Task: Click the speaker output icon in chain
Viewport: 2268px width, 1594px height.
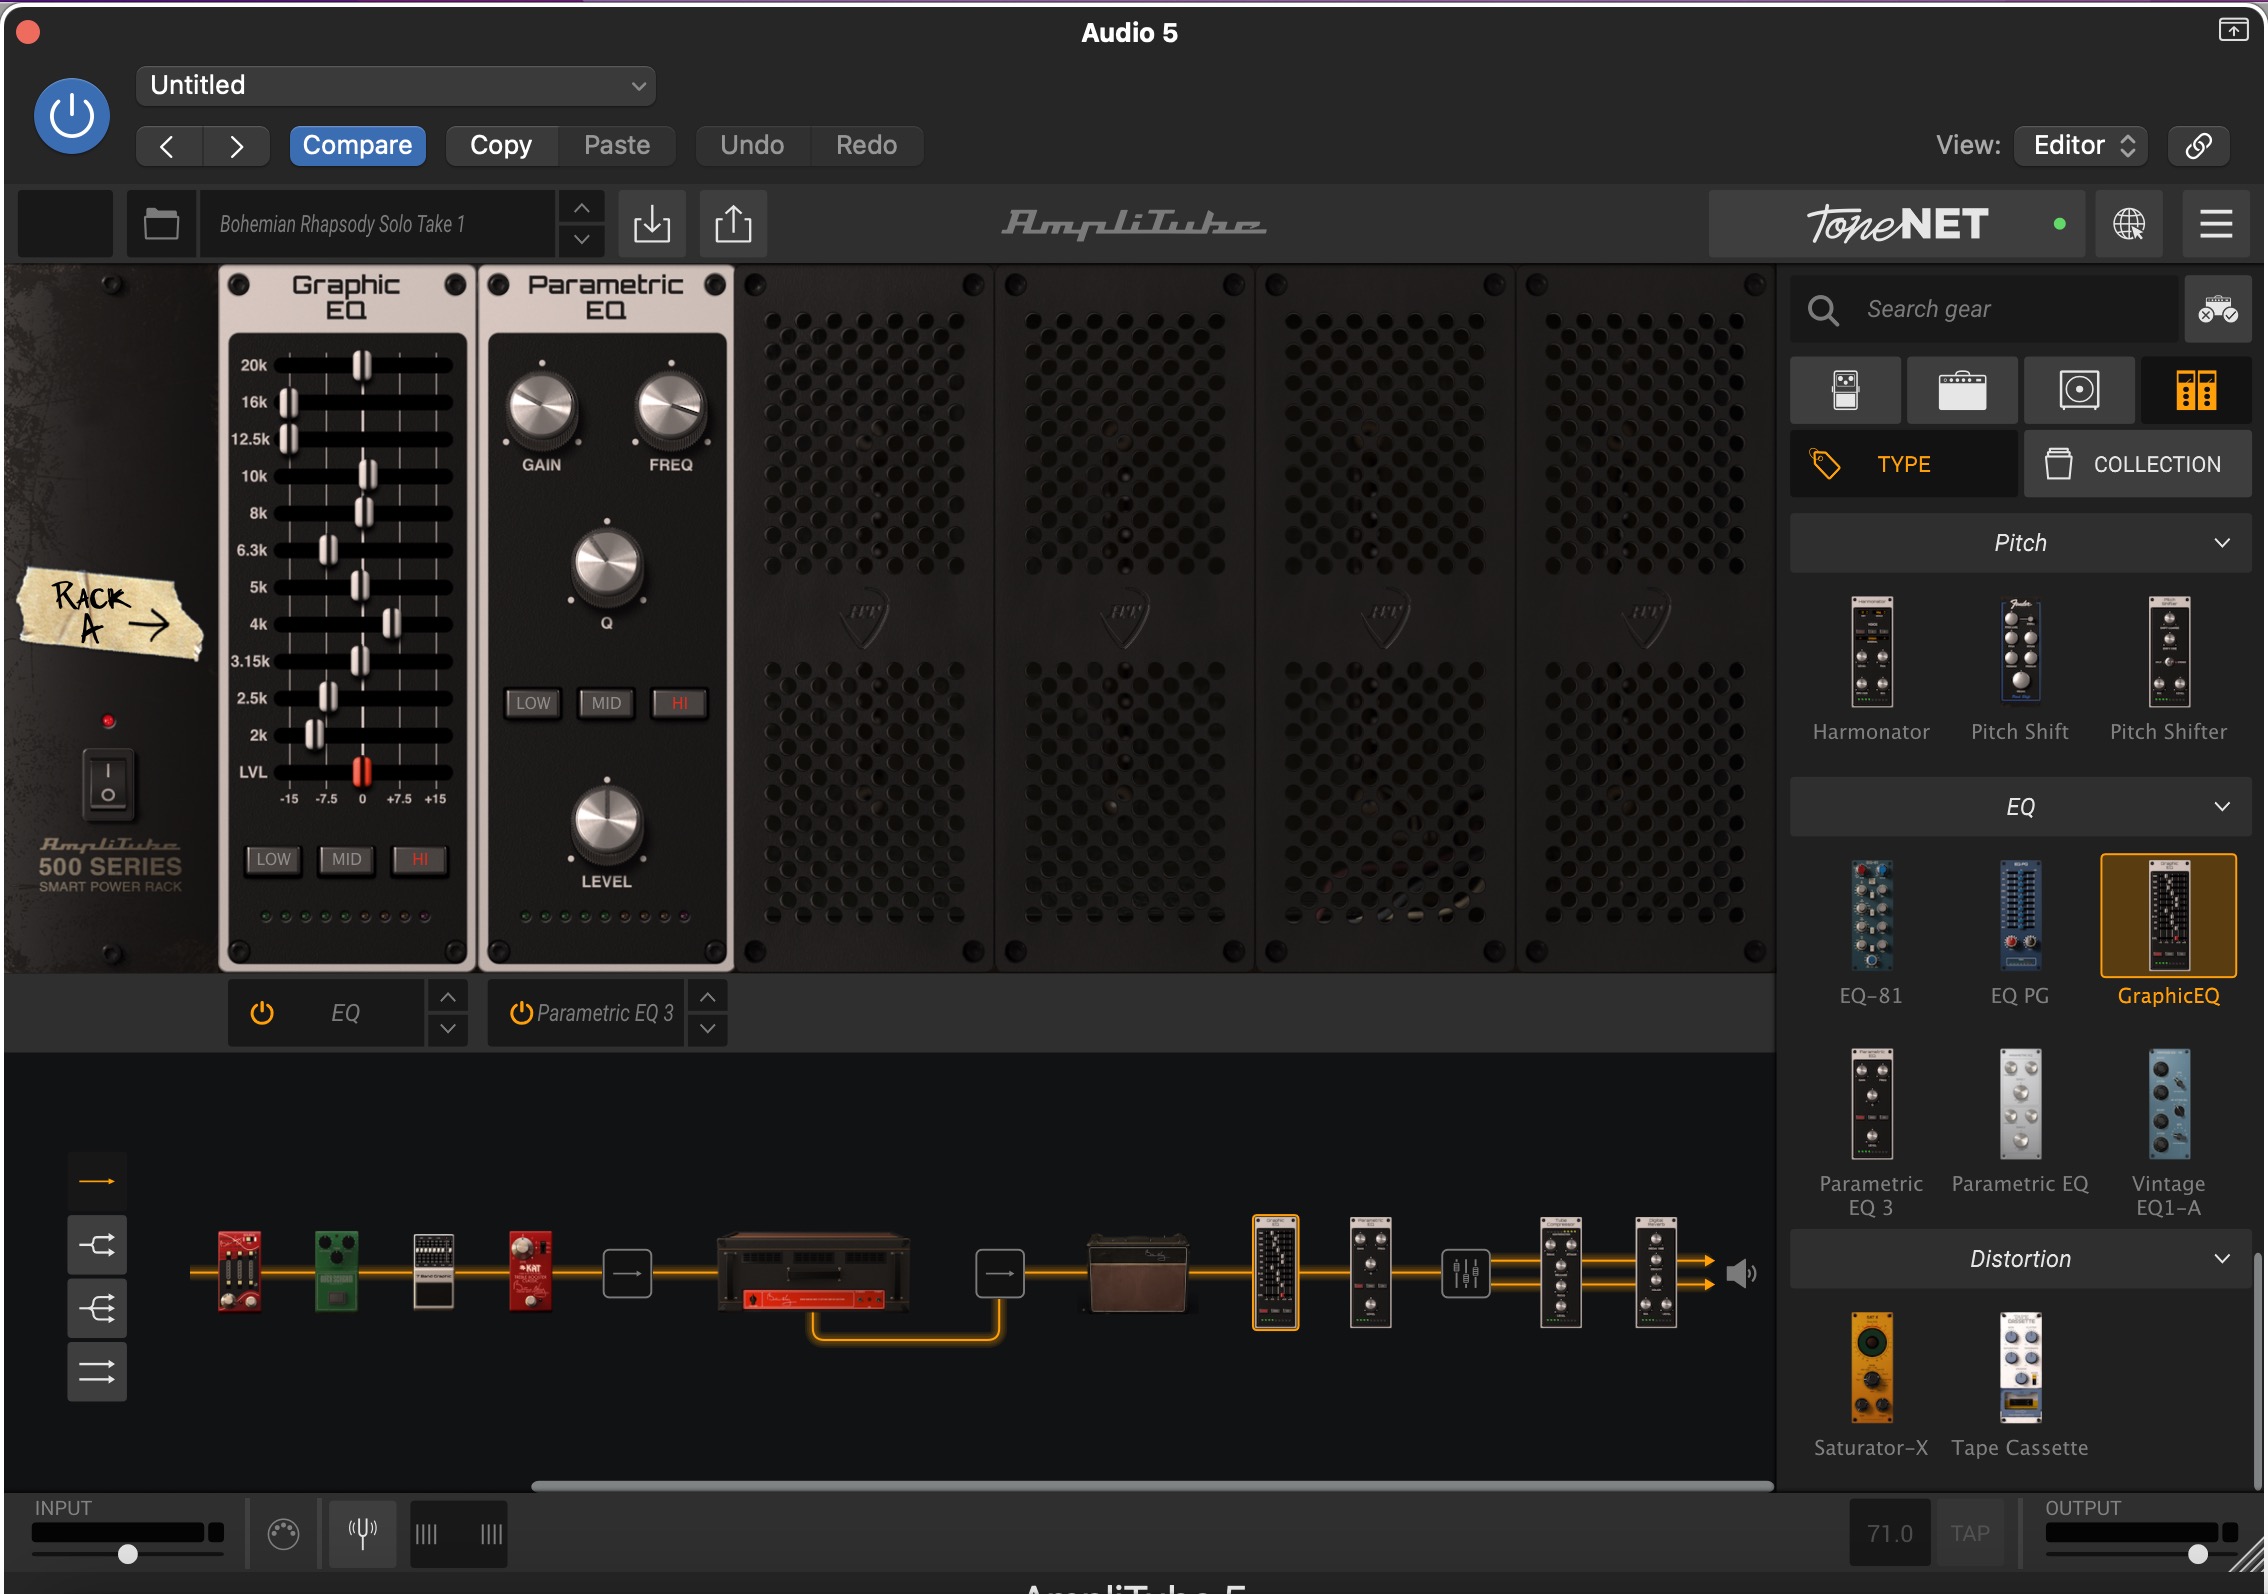Action: pos(1741,1273)
